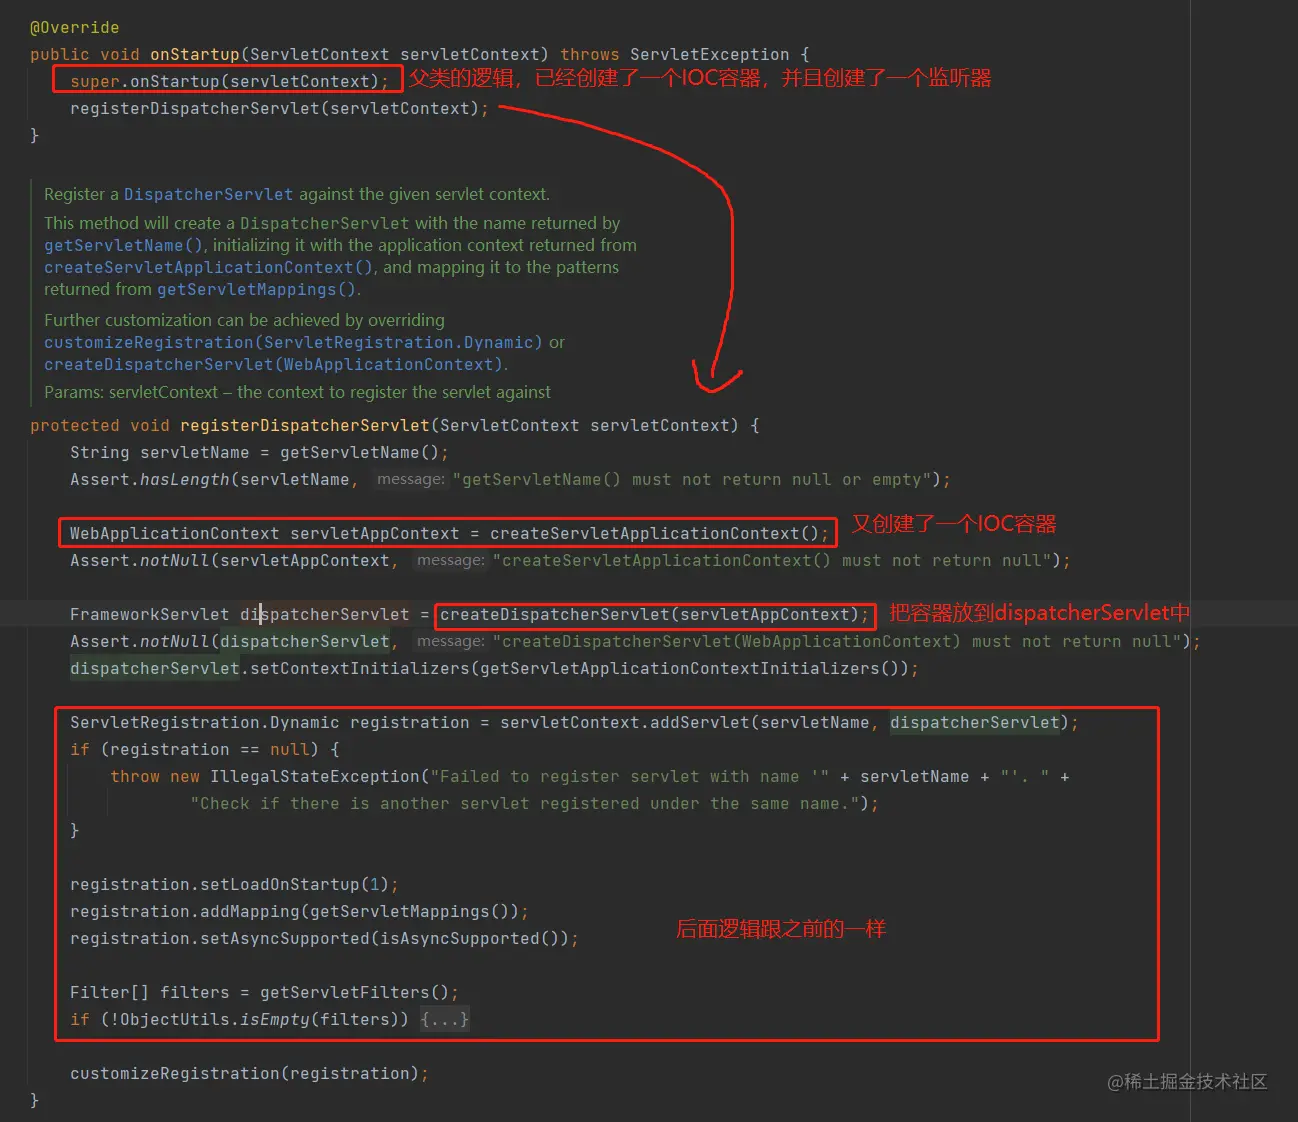Click the @Override annotation
The width and height of the screenshot is (1298, 1122).
click(x=75, y=27)
